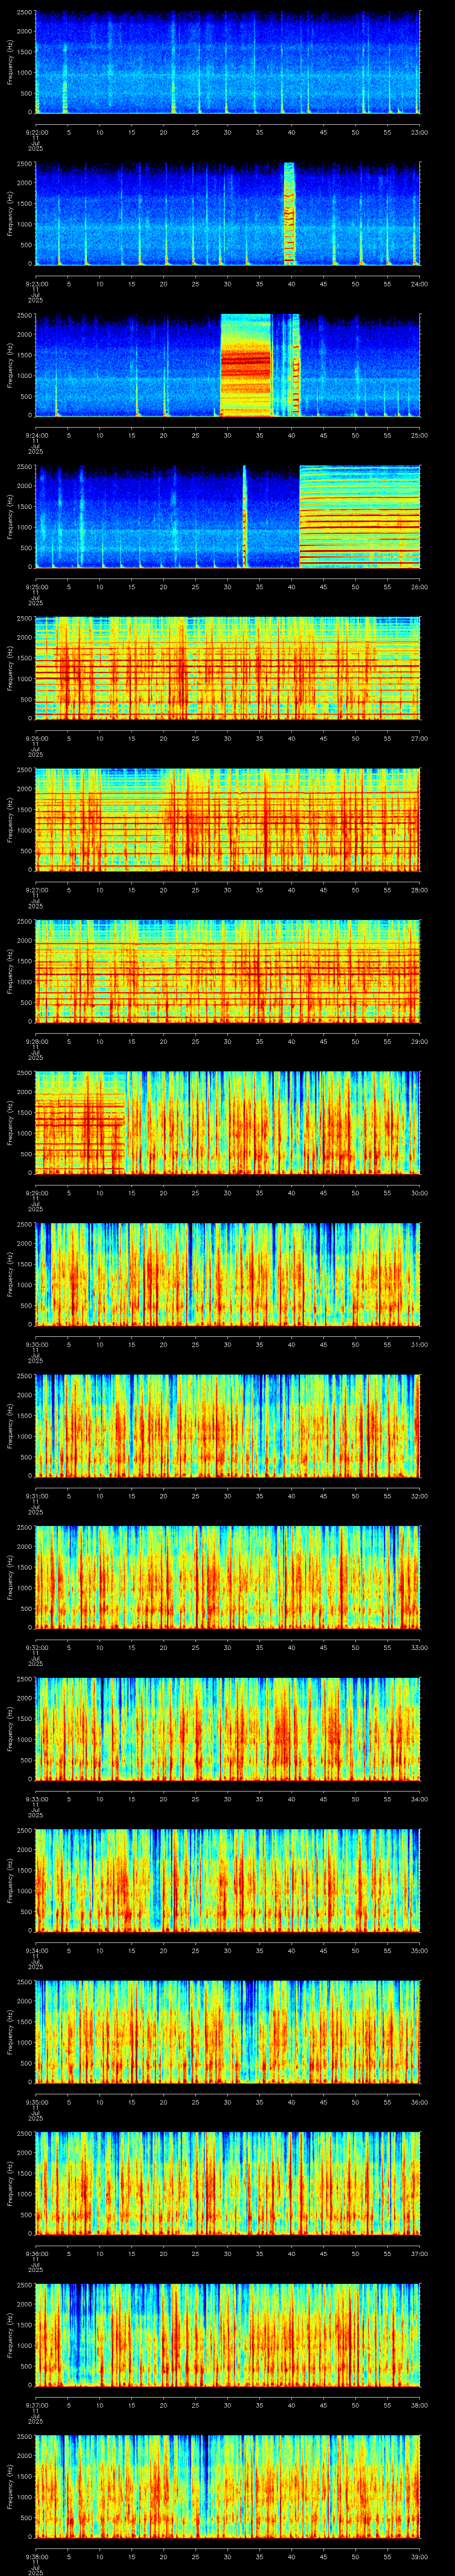
Task: Click the spectrogram panel starting at 9:26:00
Action: pos(227,668)
